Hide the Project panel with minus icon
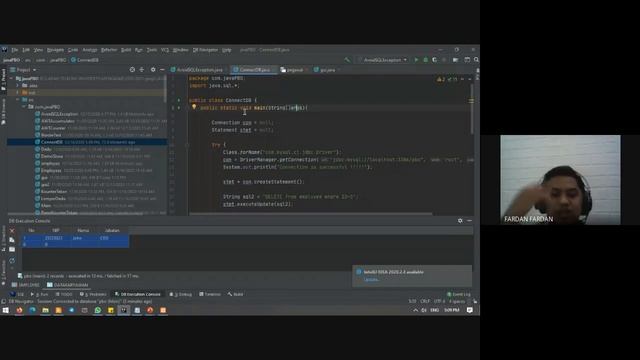Viewport: 640px width, 360px height. coord(162,70)
